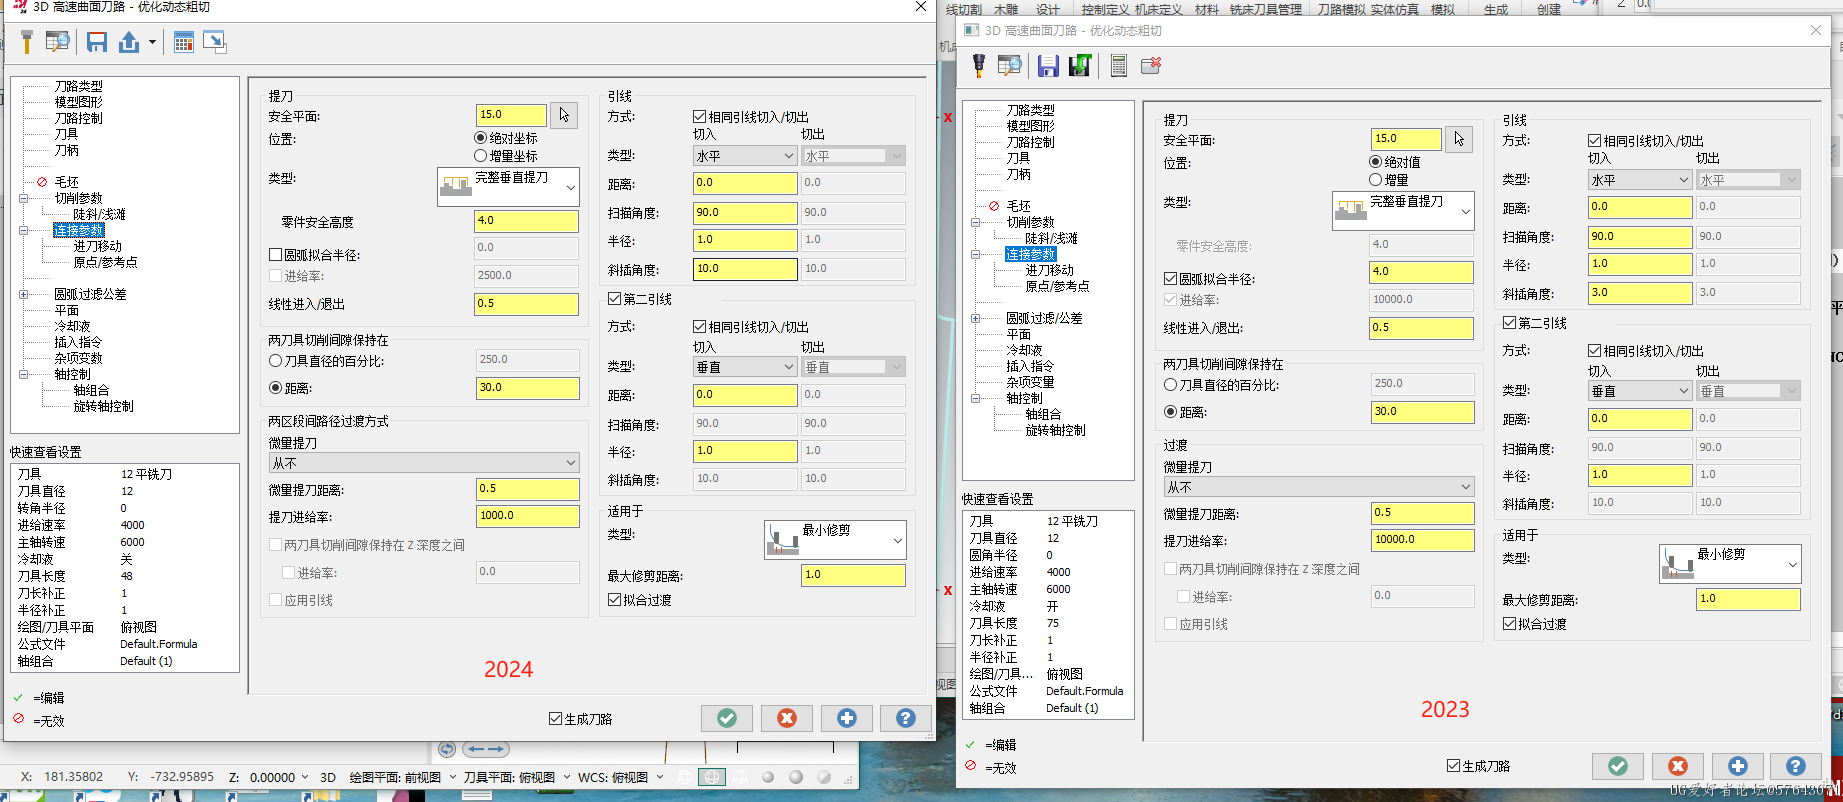Open 微量提刀 从不 dropdown in right 2023 dialog
The image size is (1843, 802).
(x=1319, y=487)
